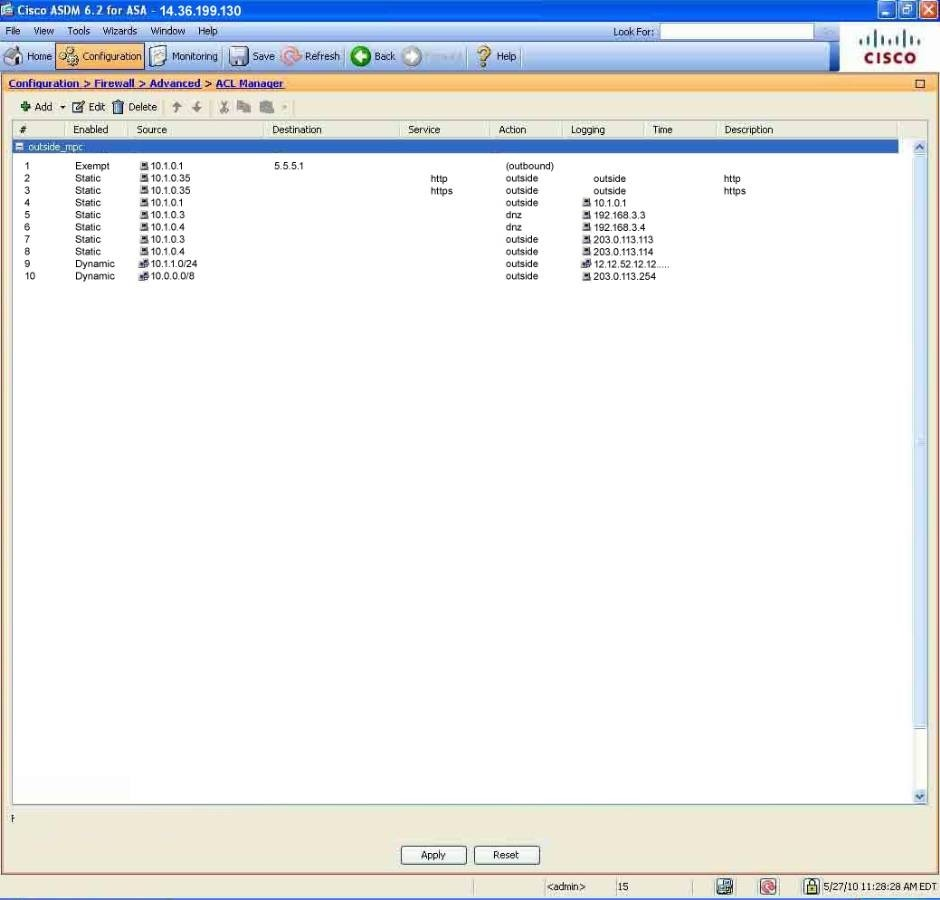Click the Destination column header

tap(331, 130)
